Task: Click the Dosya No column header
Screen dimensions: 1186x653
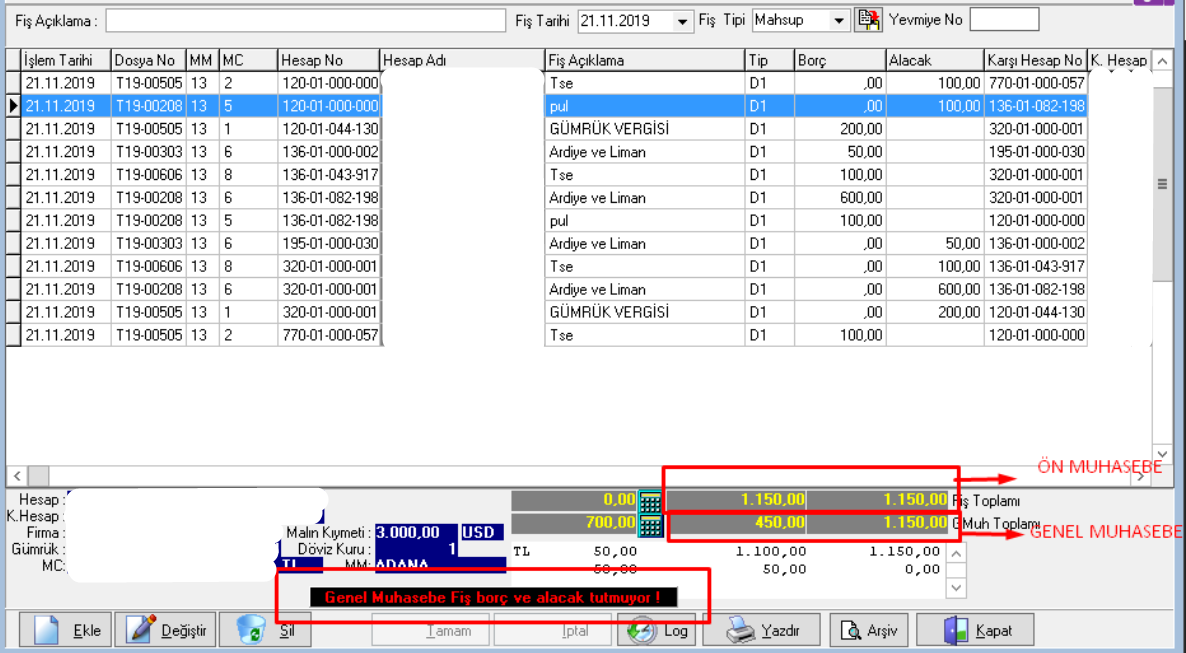Action: pyautogui.click(x=149, y=61)
